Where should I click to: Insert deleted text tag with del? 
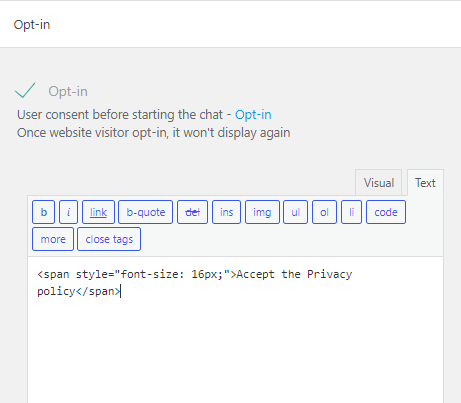pyautogui.click(x=192, y=212)
